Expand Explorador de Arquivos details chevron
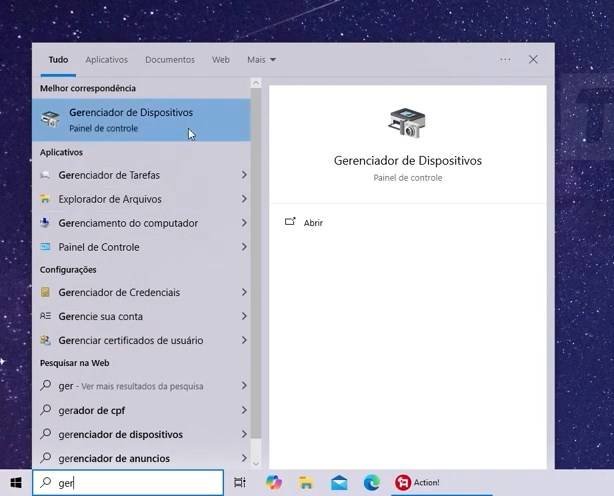This screenshot has width=614, height=496. (x=244, y=199)
